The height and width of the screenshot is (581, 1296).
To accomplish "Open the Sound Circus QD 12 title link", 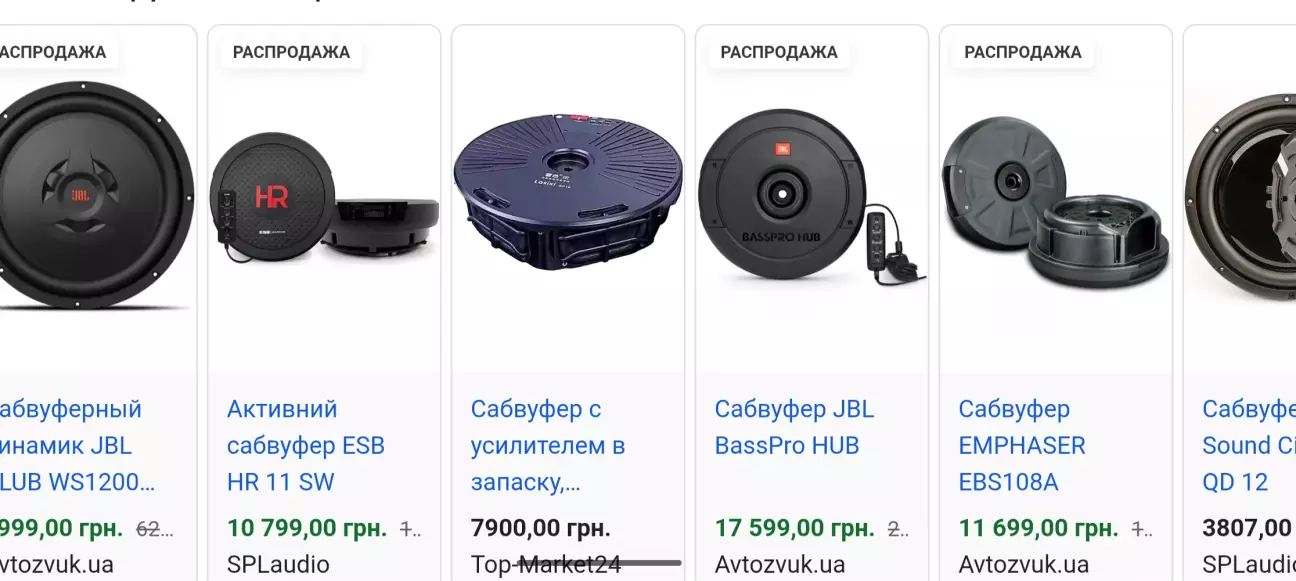I will click(1248, 445).
